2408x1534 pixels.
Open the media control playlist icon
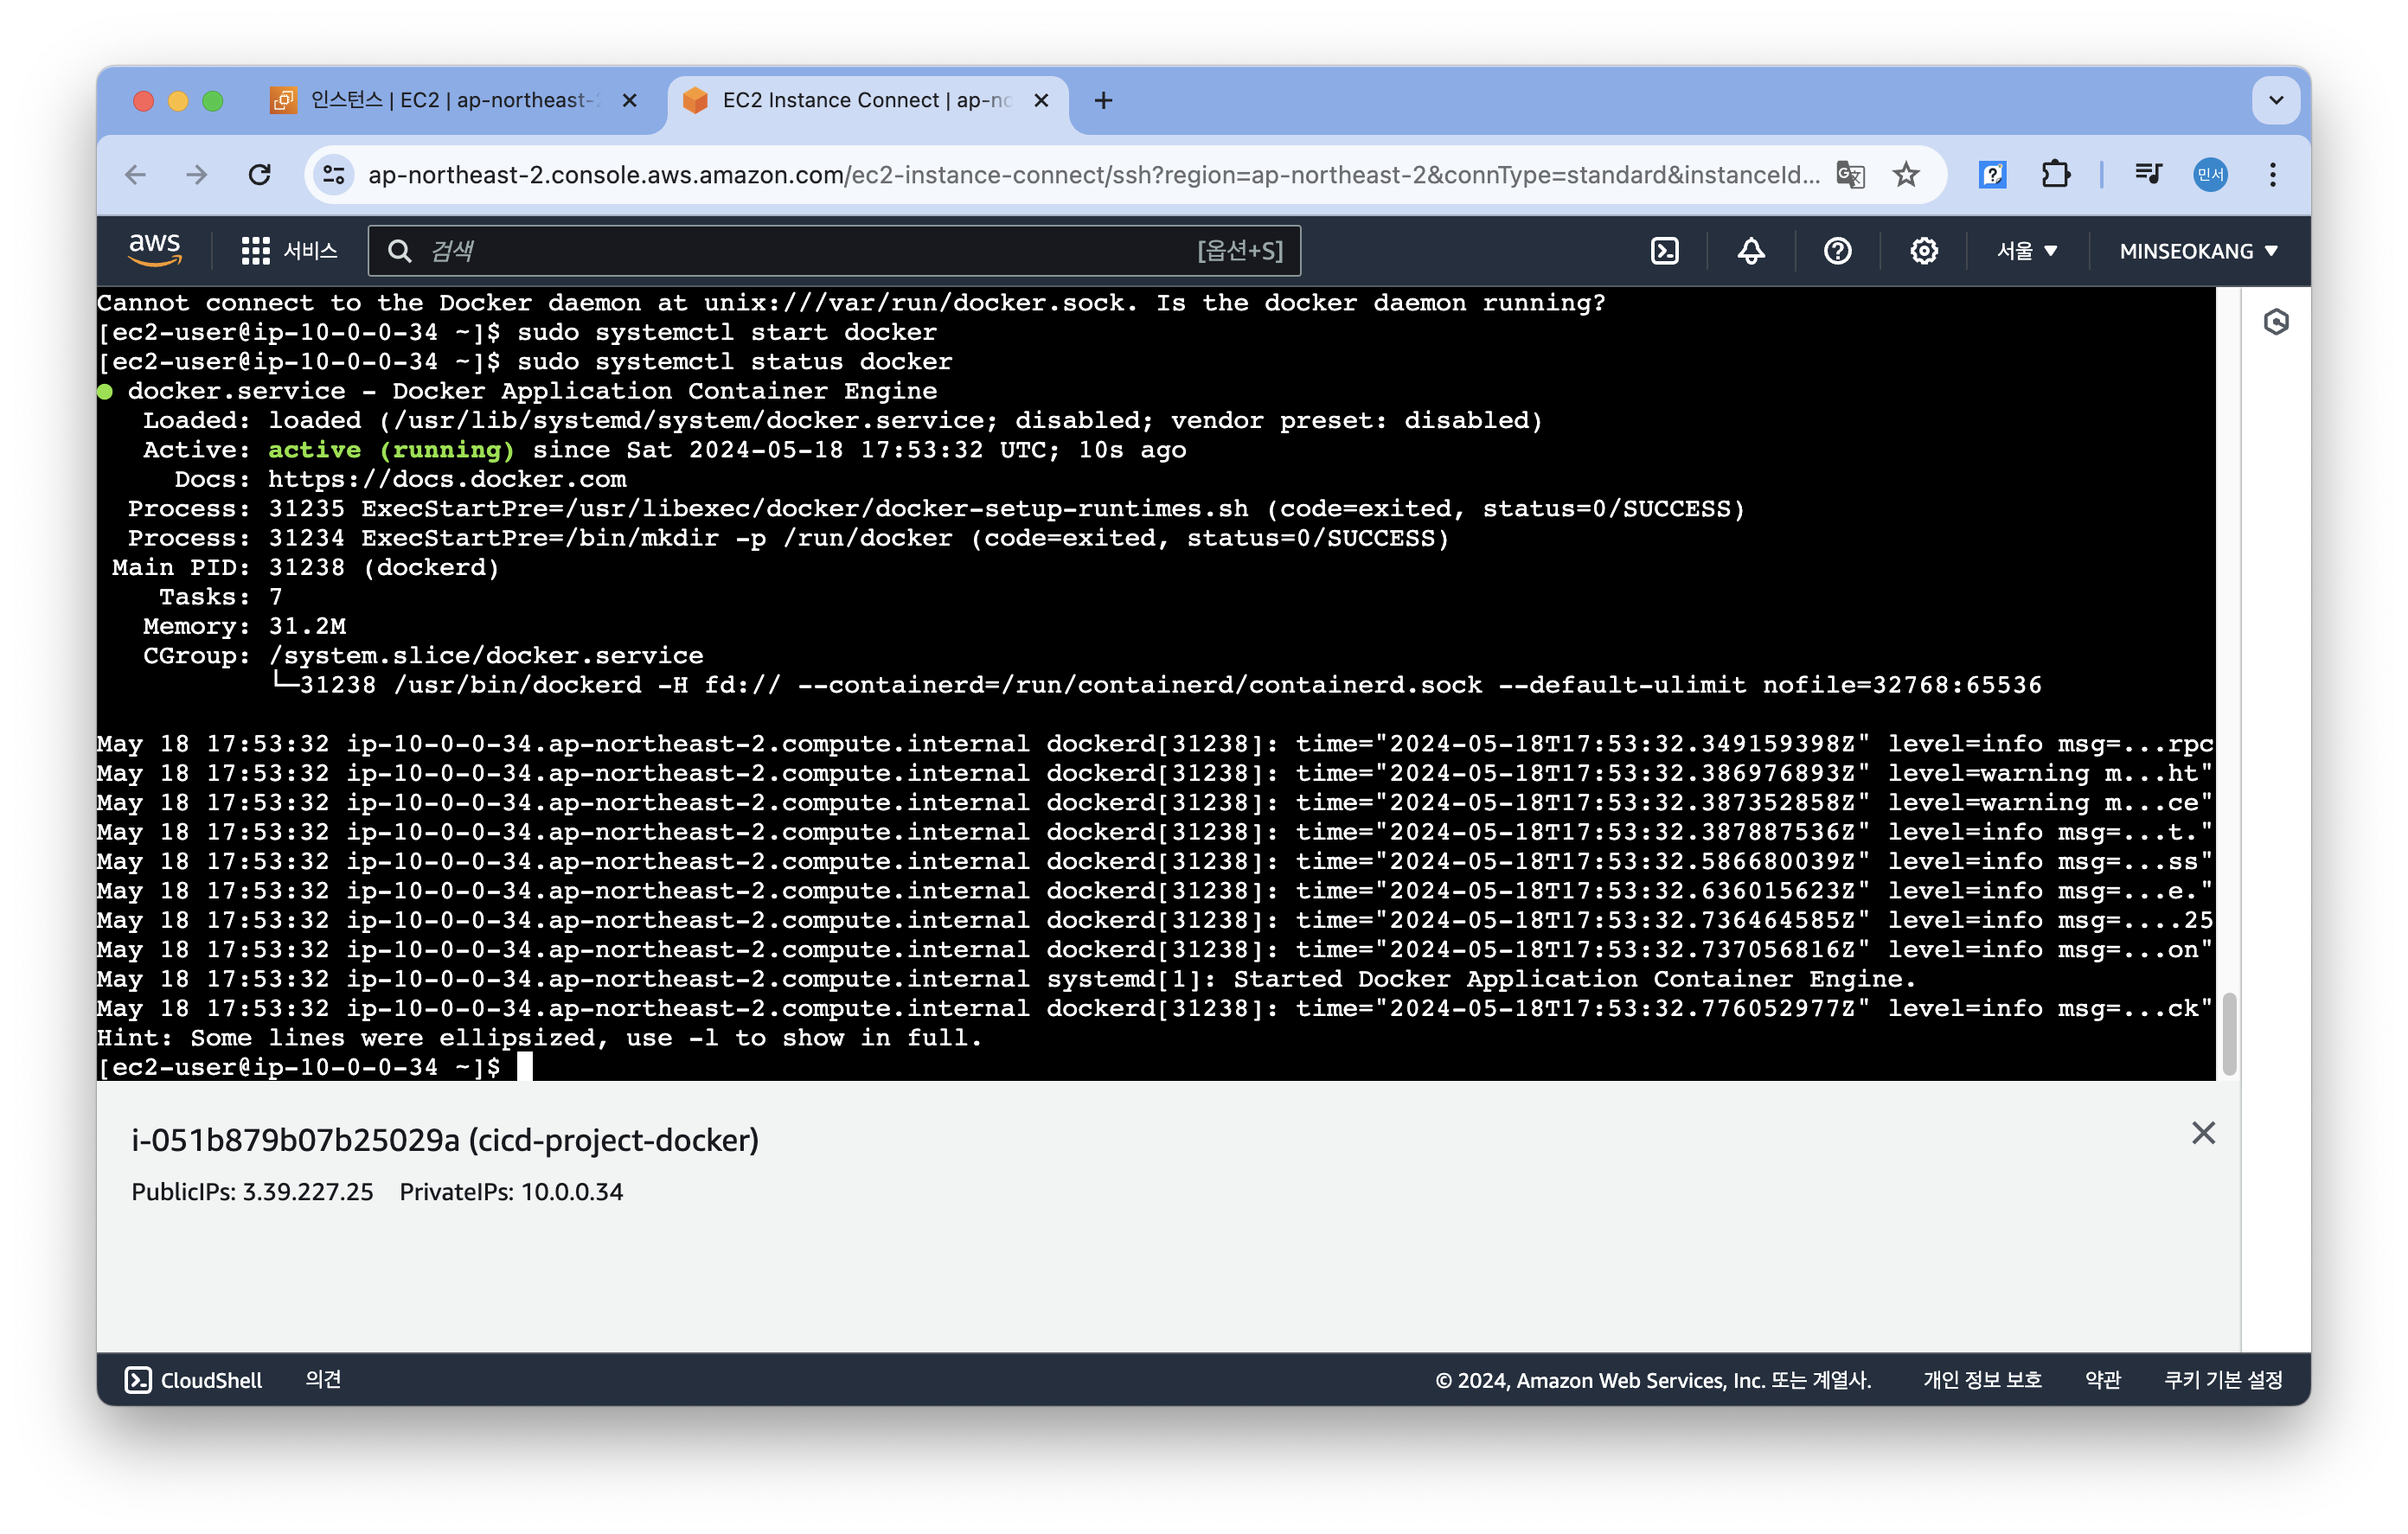[x=2148, y=175]
